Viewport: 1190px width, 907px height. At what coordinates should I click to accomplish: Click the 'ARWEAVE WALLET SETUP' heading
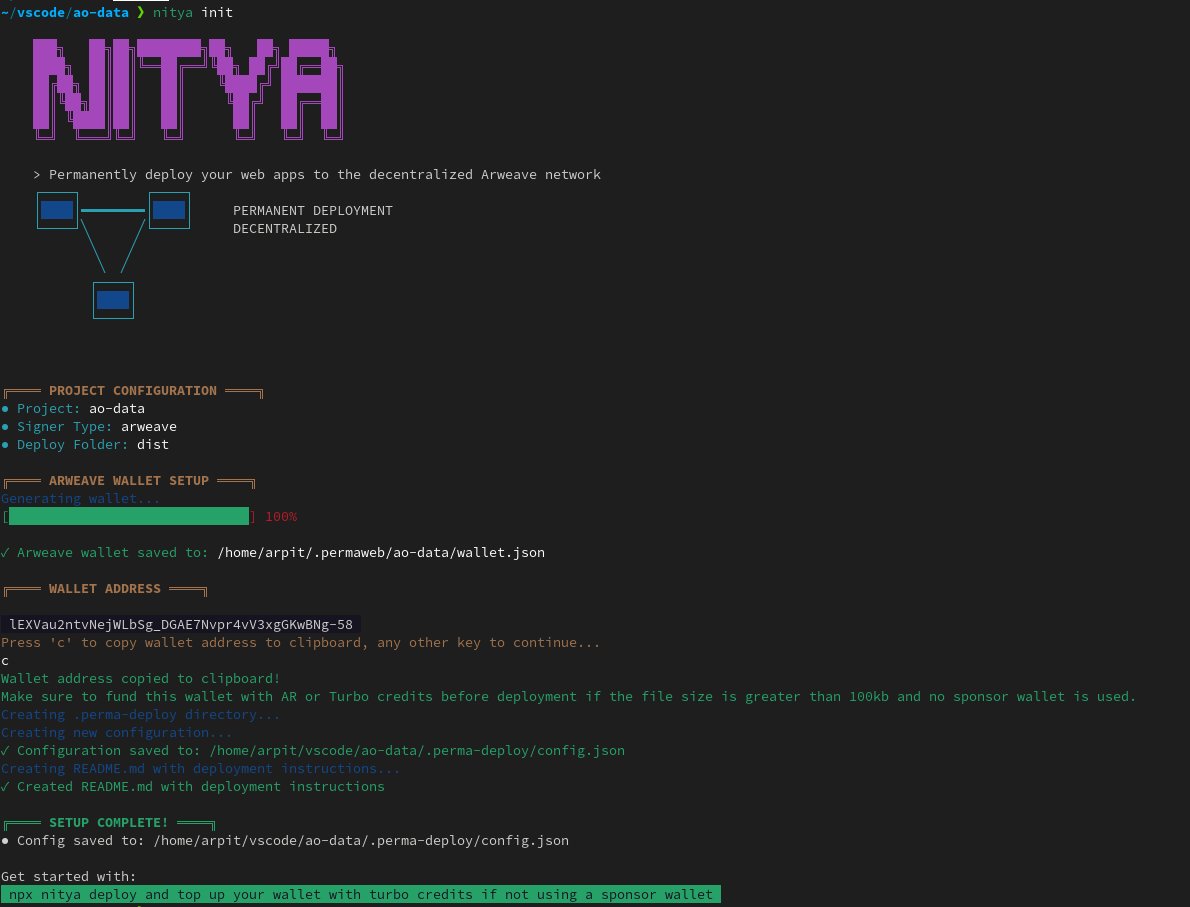(128, 480)
